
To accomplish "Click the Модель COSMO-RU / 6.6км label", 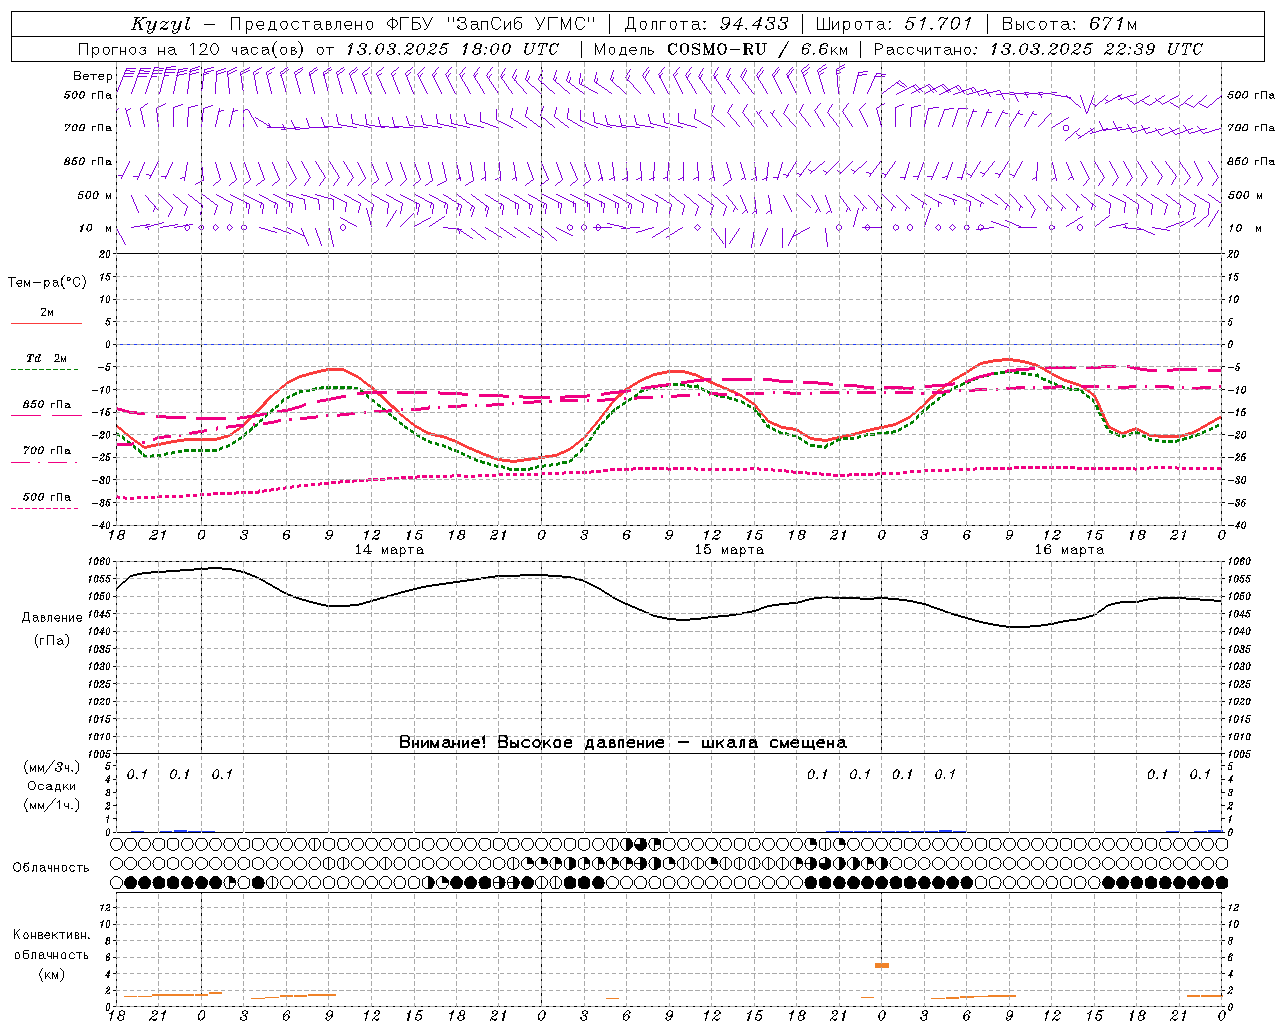I will [721, 49].
